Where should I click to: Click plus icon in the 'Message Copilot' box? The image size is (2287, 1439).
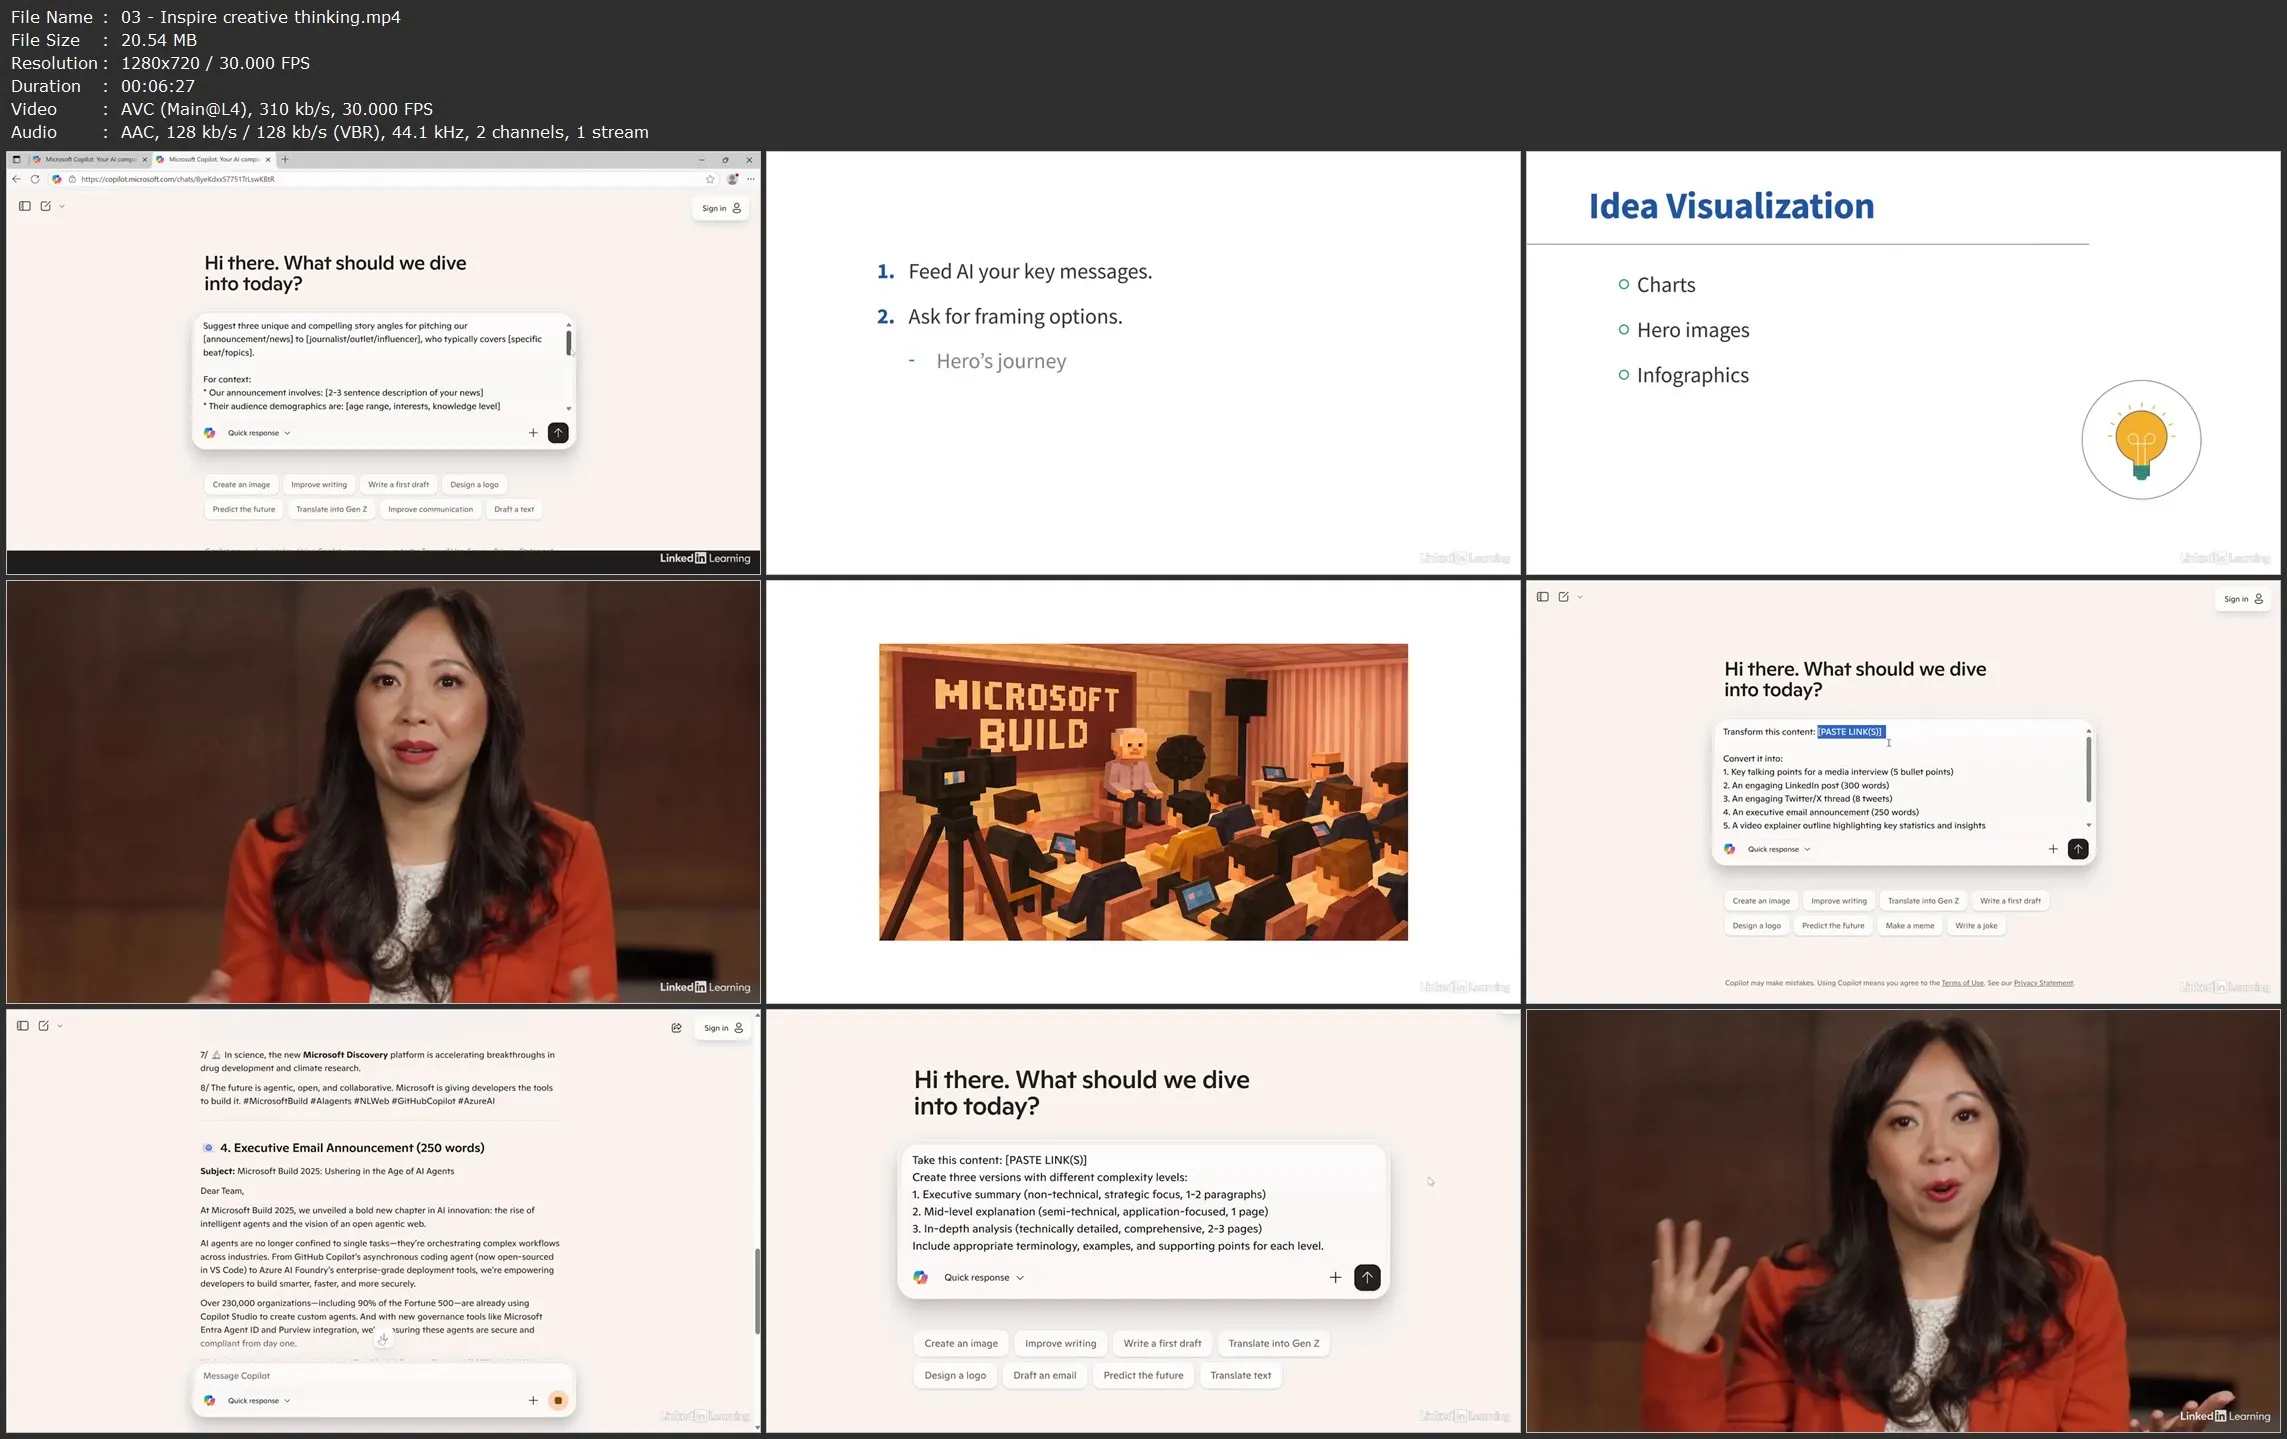(x=533, y=1401)
